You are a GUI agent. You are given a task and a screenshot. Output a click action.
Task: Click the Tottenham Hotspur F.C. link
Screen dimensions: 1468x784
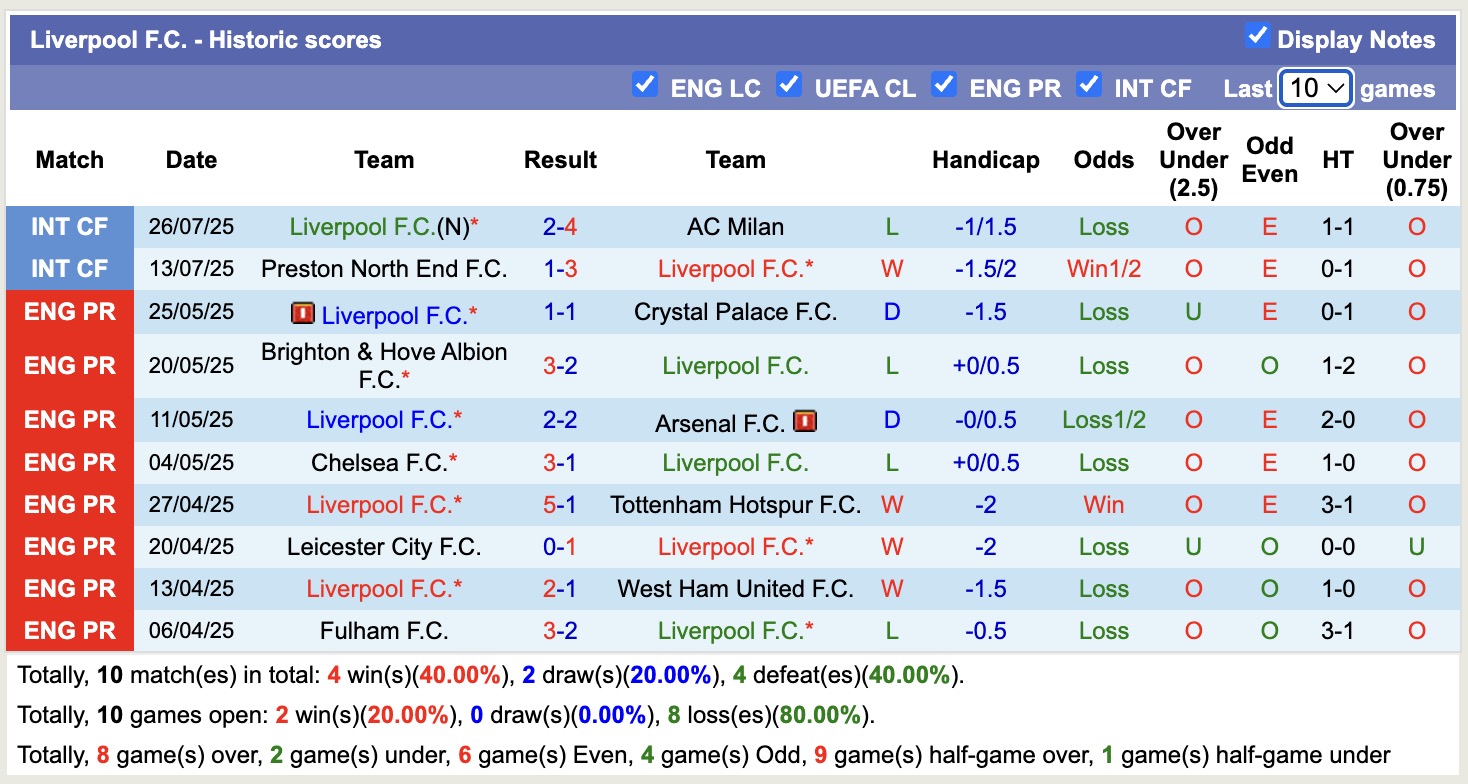click(x=735, y=505)
